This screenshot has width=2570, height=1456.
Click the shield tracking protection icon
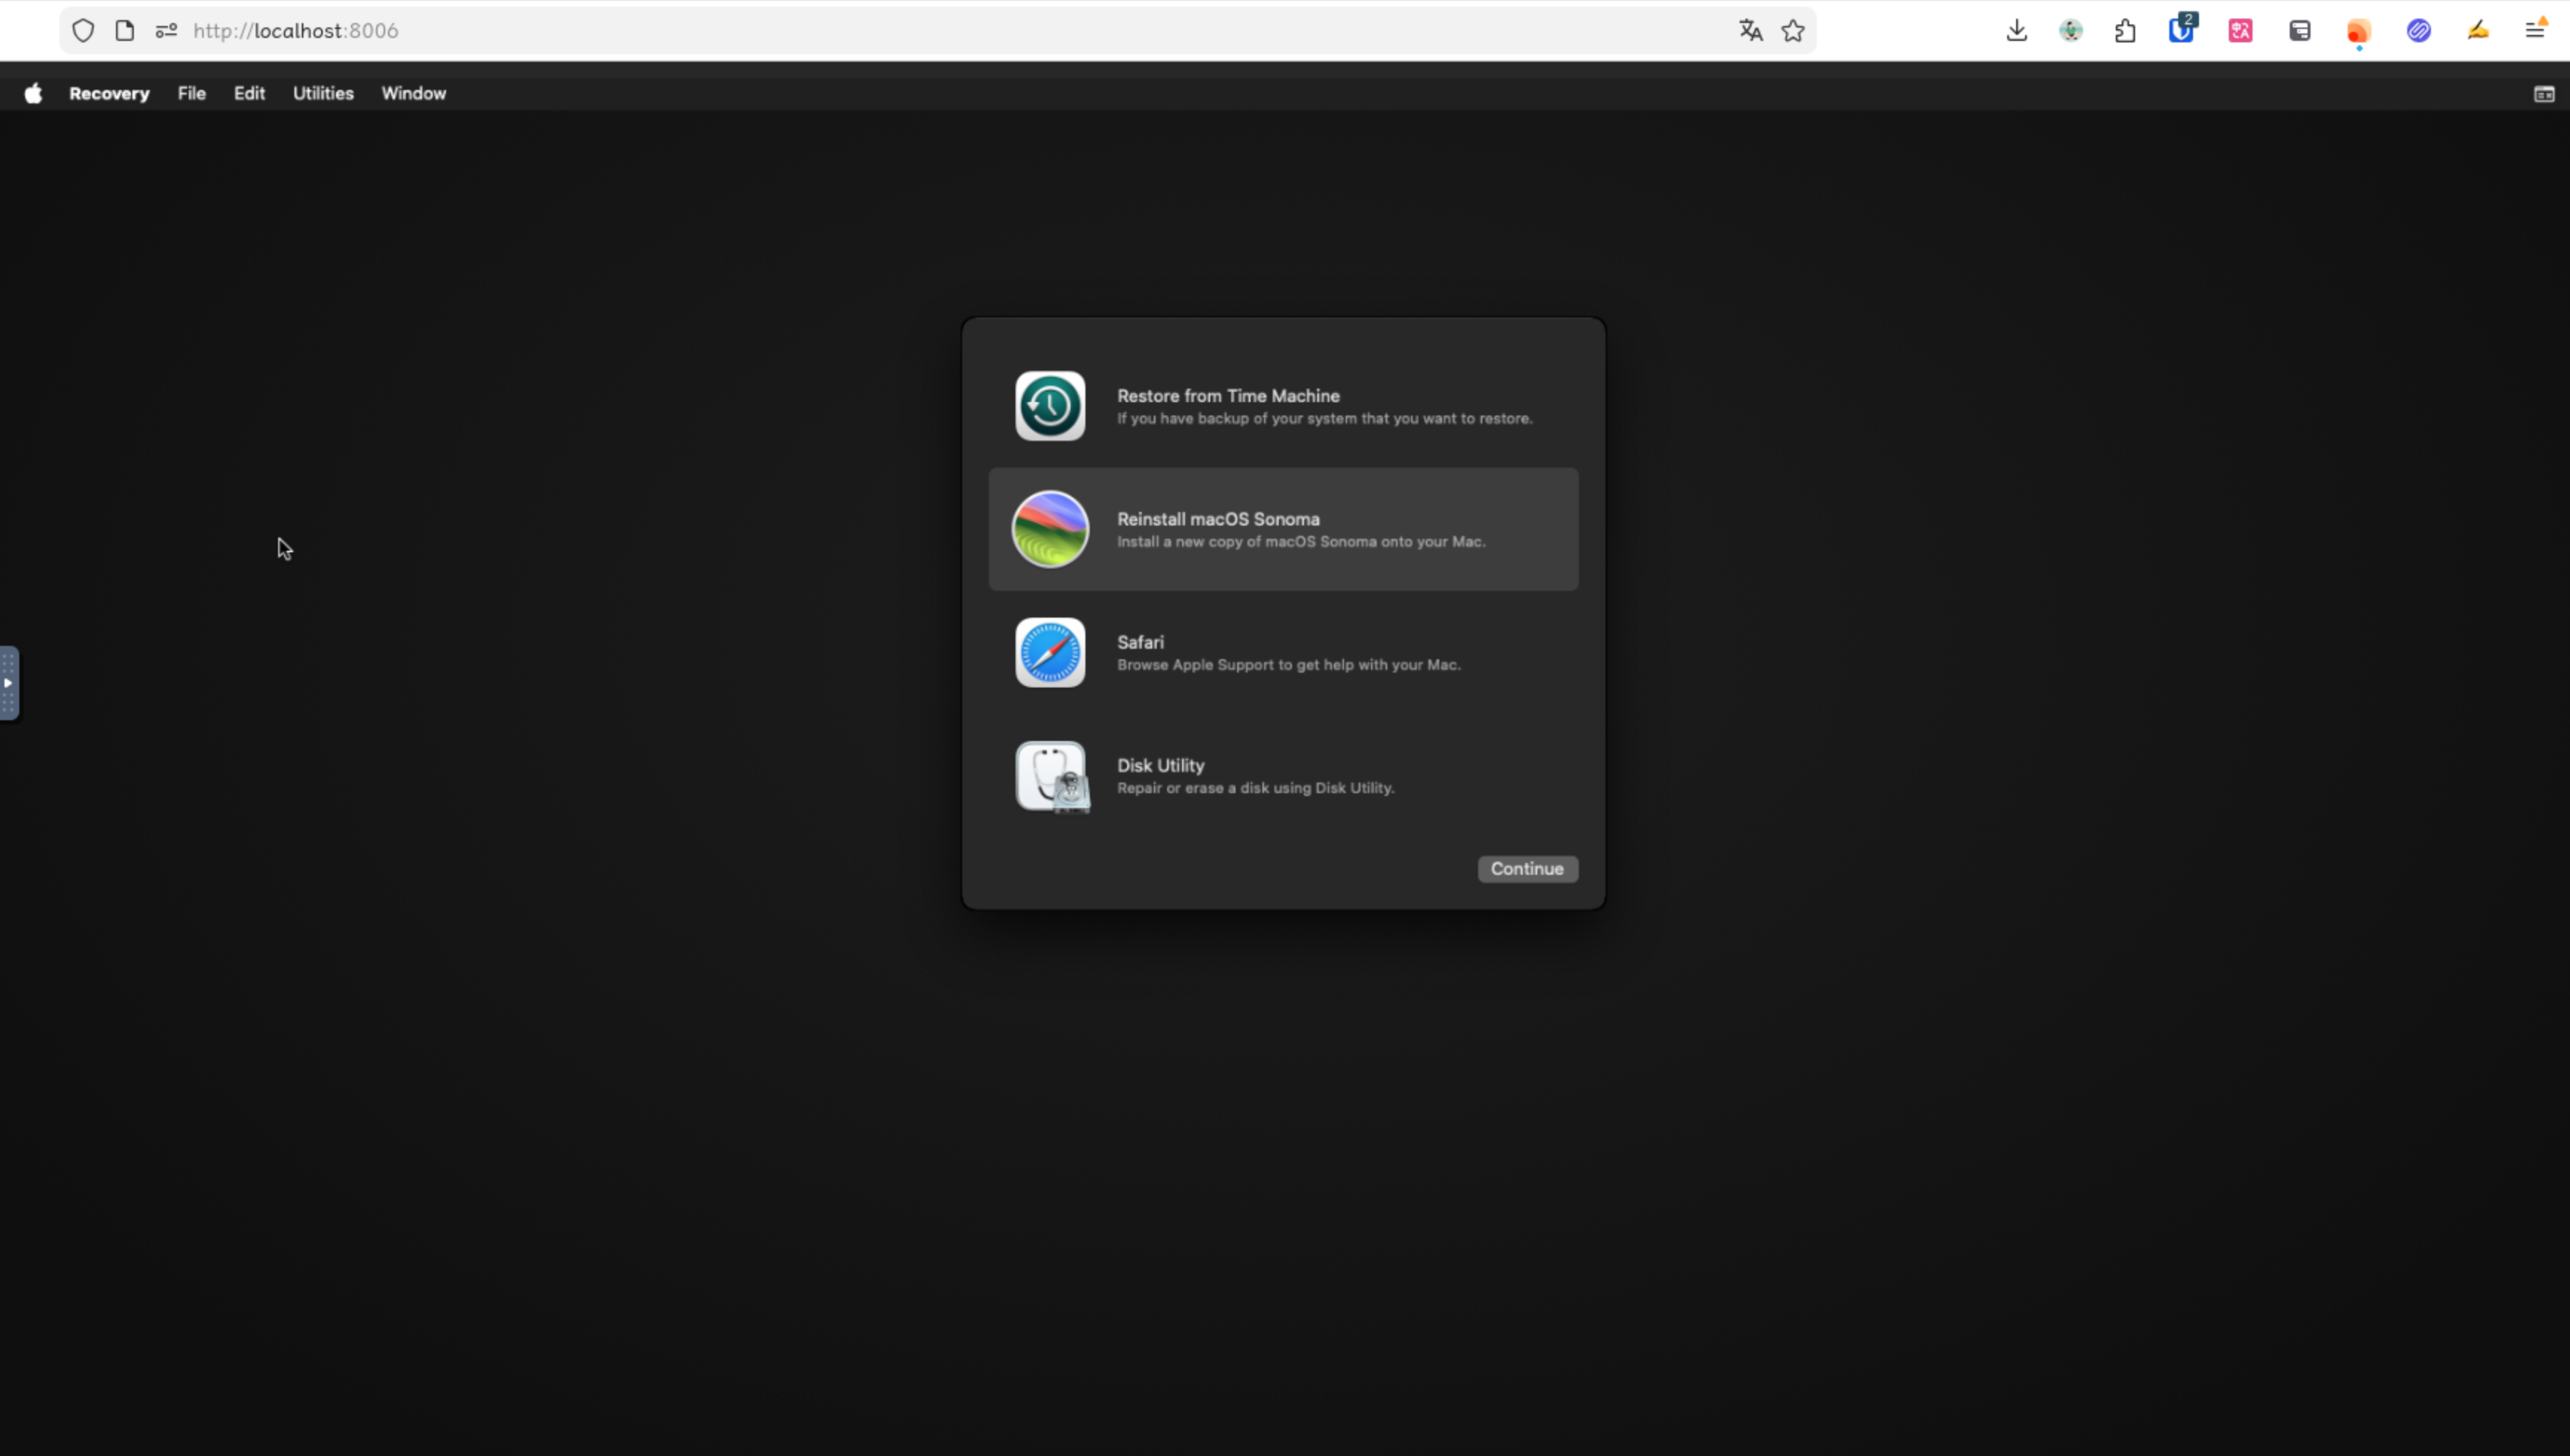(83, 31)
